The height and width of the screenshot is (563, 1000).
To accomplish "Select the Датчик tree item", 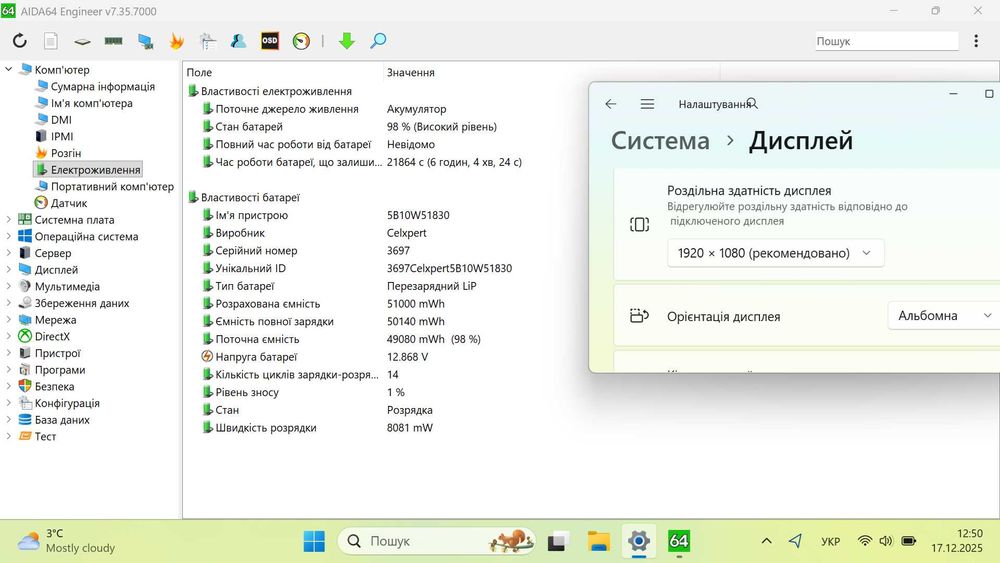I will click(69, 203).
